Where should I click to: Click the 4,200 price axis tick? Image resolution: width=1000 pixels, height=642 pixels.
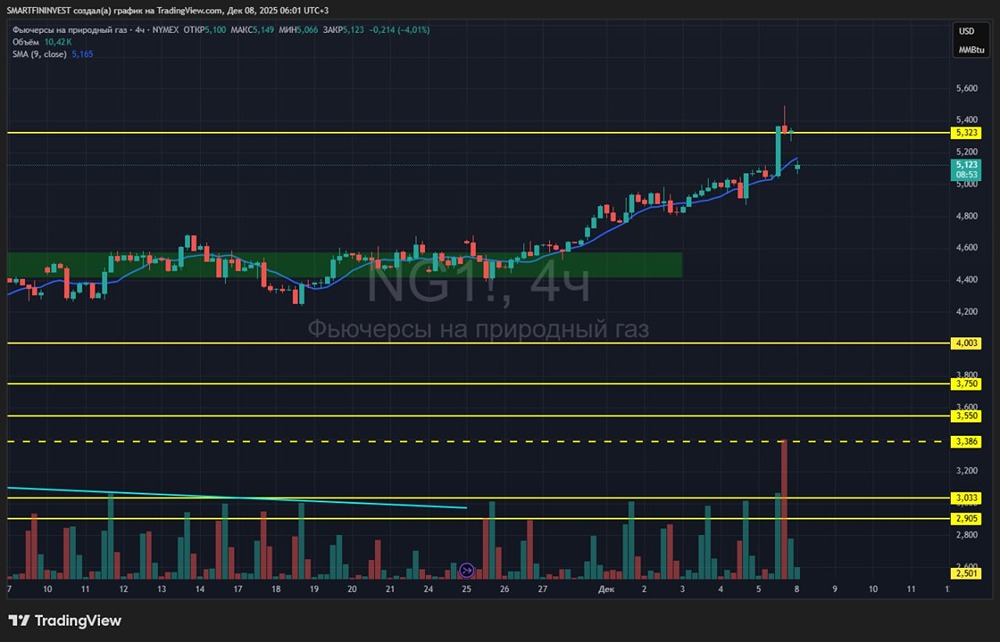click(967, 311)
